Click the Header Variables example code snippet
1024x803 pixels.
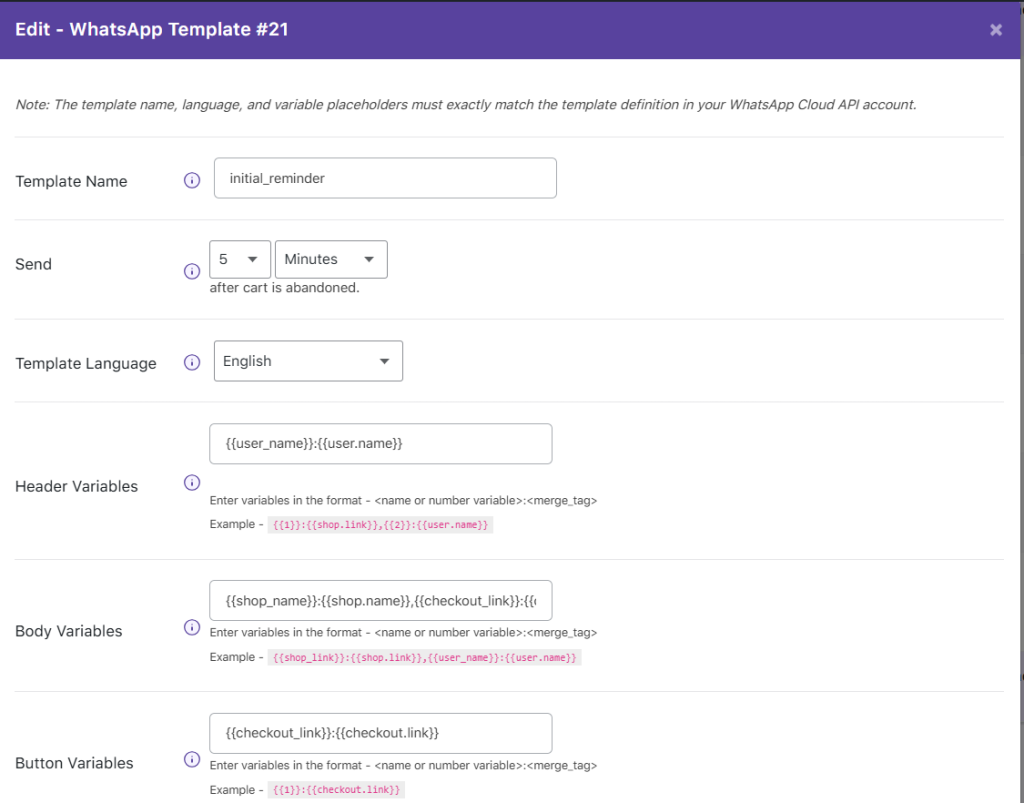381,525
